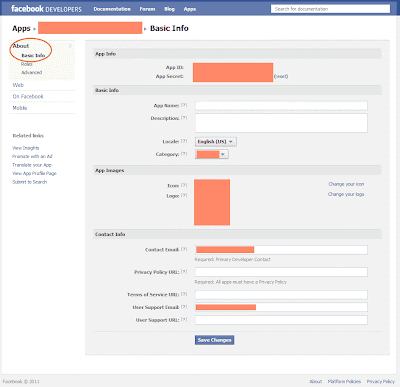
Task: Focus the User Support Email field
Action: point(281,307)
